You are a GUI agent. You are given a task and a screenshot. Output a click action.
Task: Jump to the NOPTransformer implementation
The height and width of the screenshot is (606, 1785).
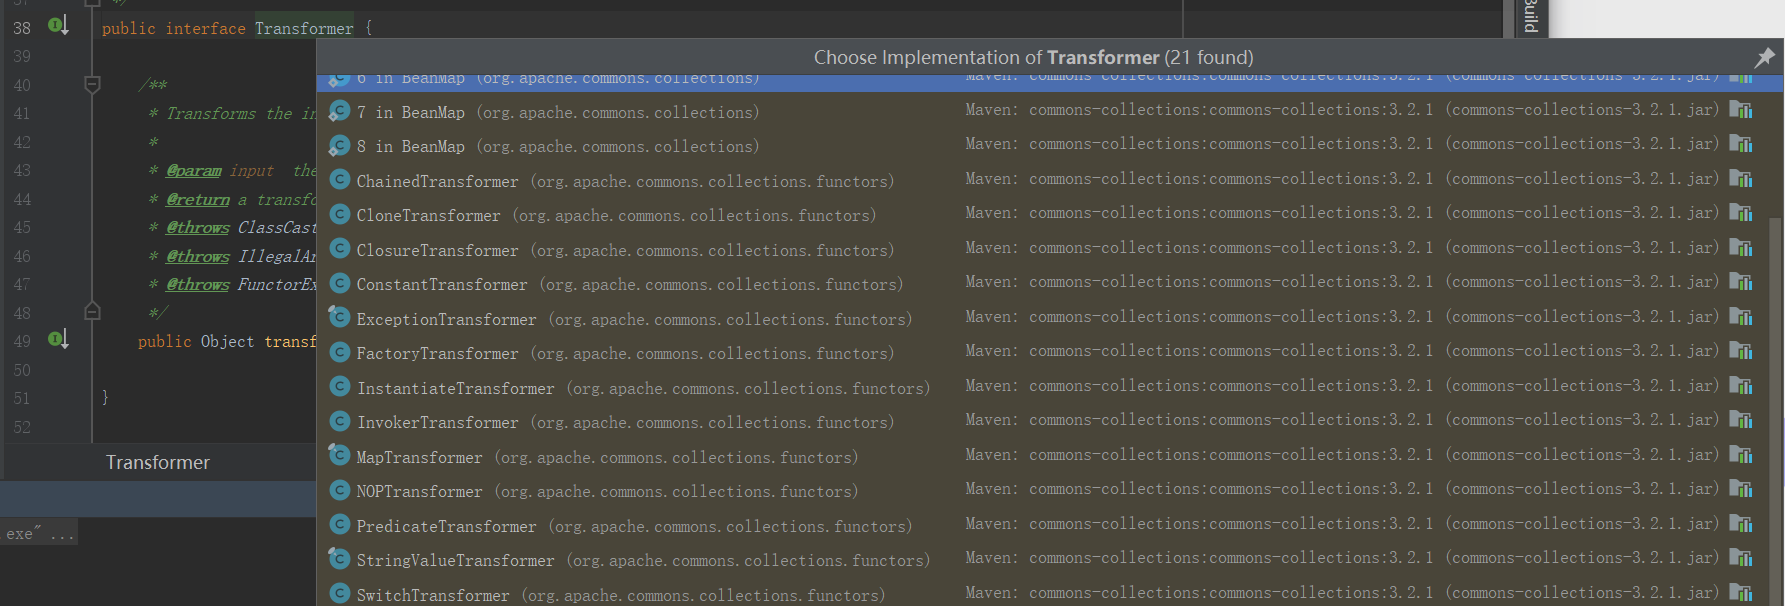[x=419, y=491]
